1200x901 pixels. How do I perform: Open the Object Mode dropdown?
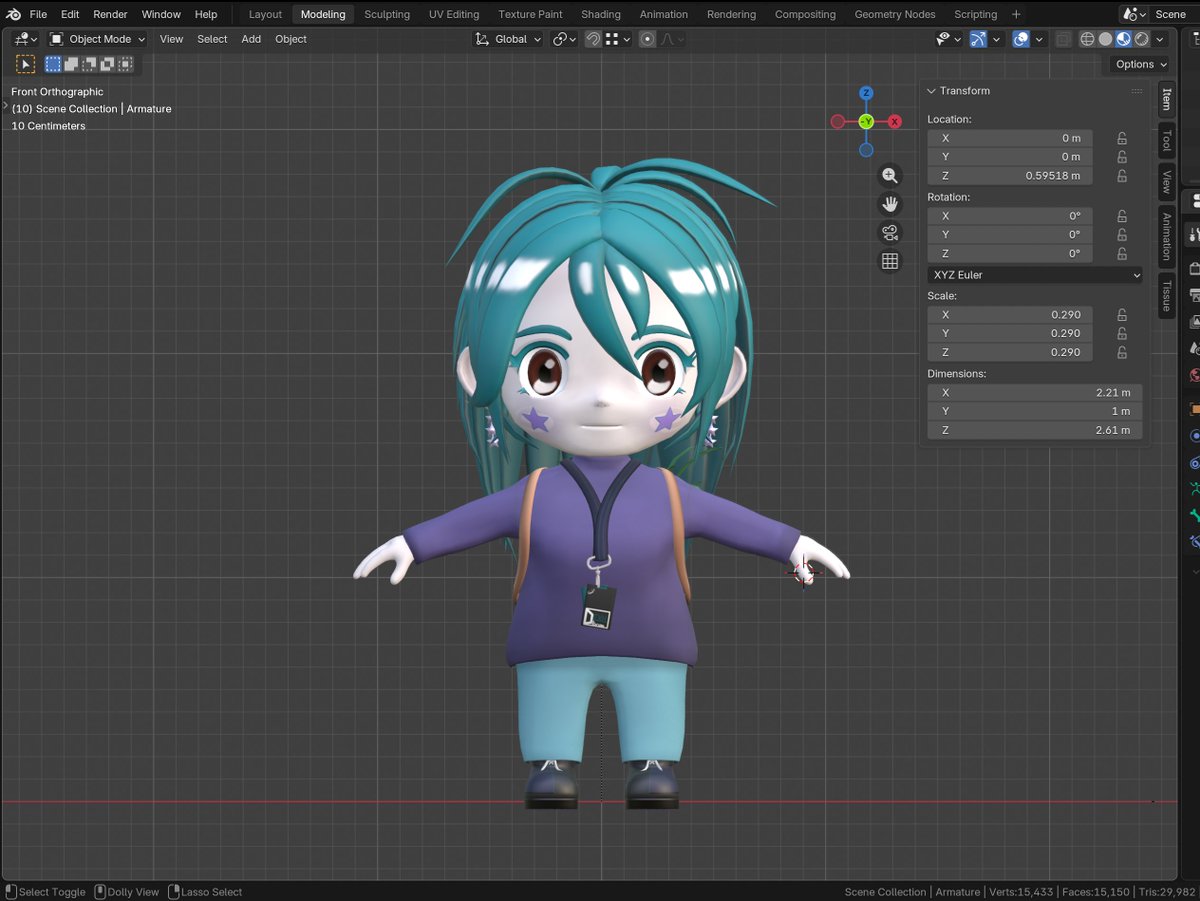point(98,39)
